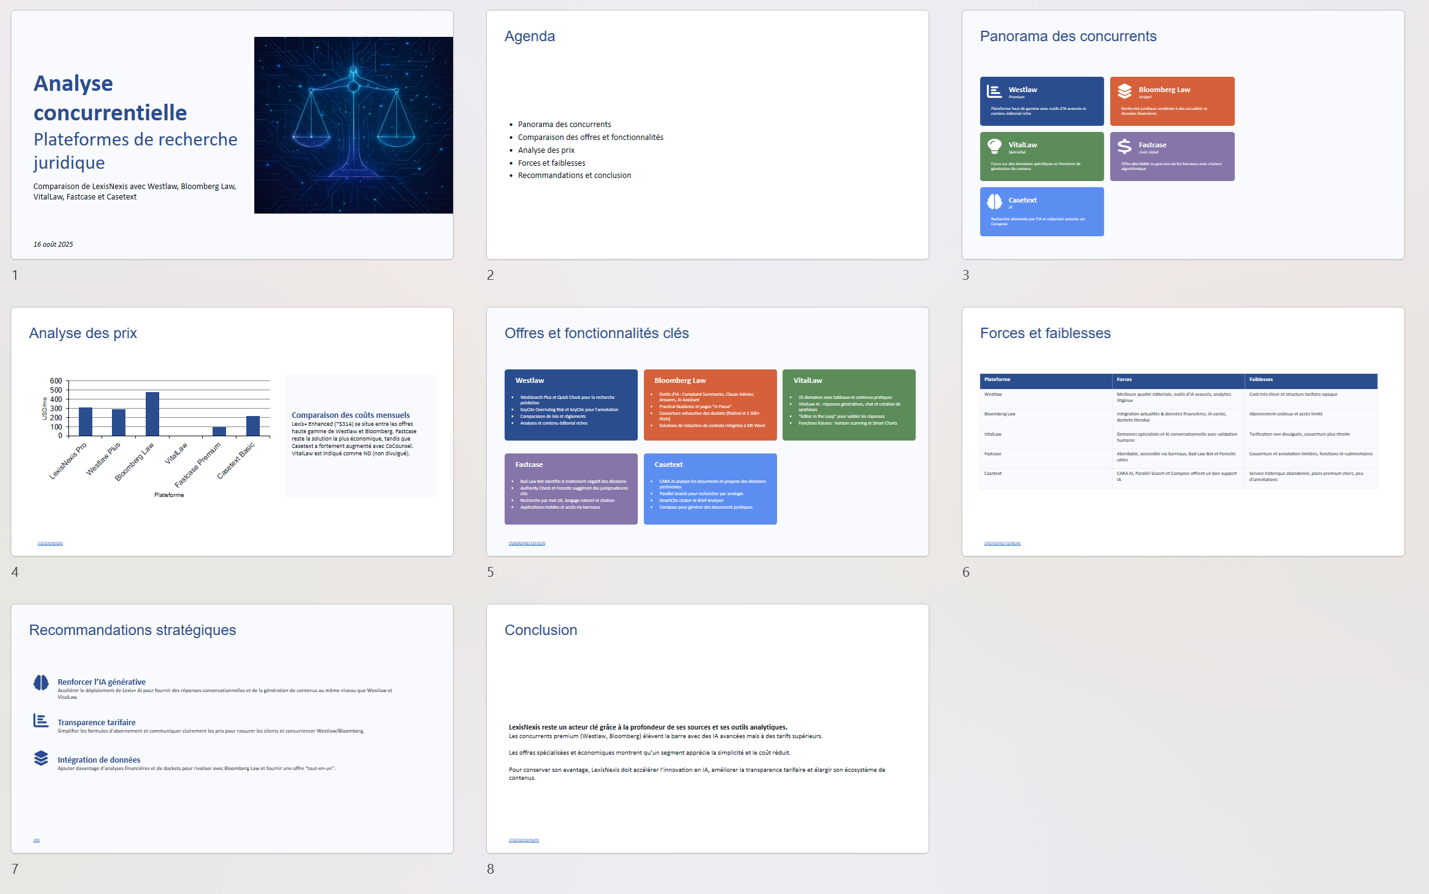Click the brain icon on the Casetext card in slide 3
This screenshot has height=894, width=1429.
(994, 201)
